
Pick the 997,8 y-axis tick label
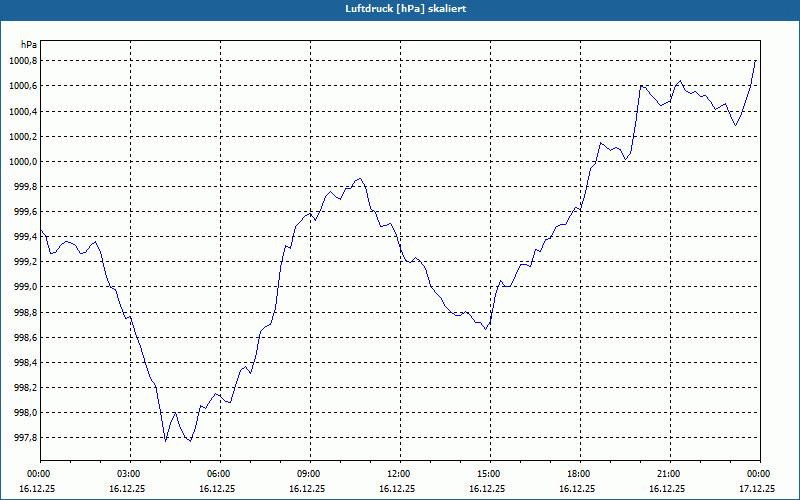click(x=26, y=438)
